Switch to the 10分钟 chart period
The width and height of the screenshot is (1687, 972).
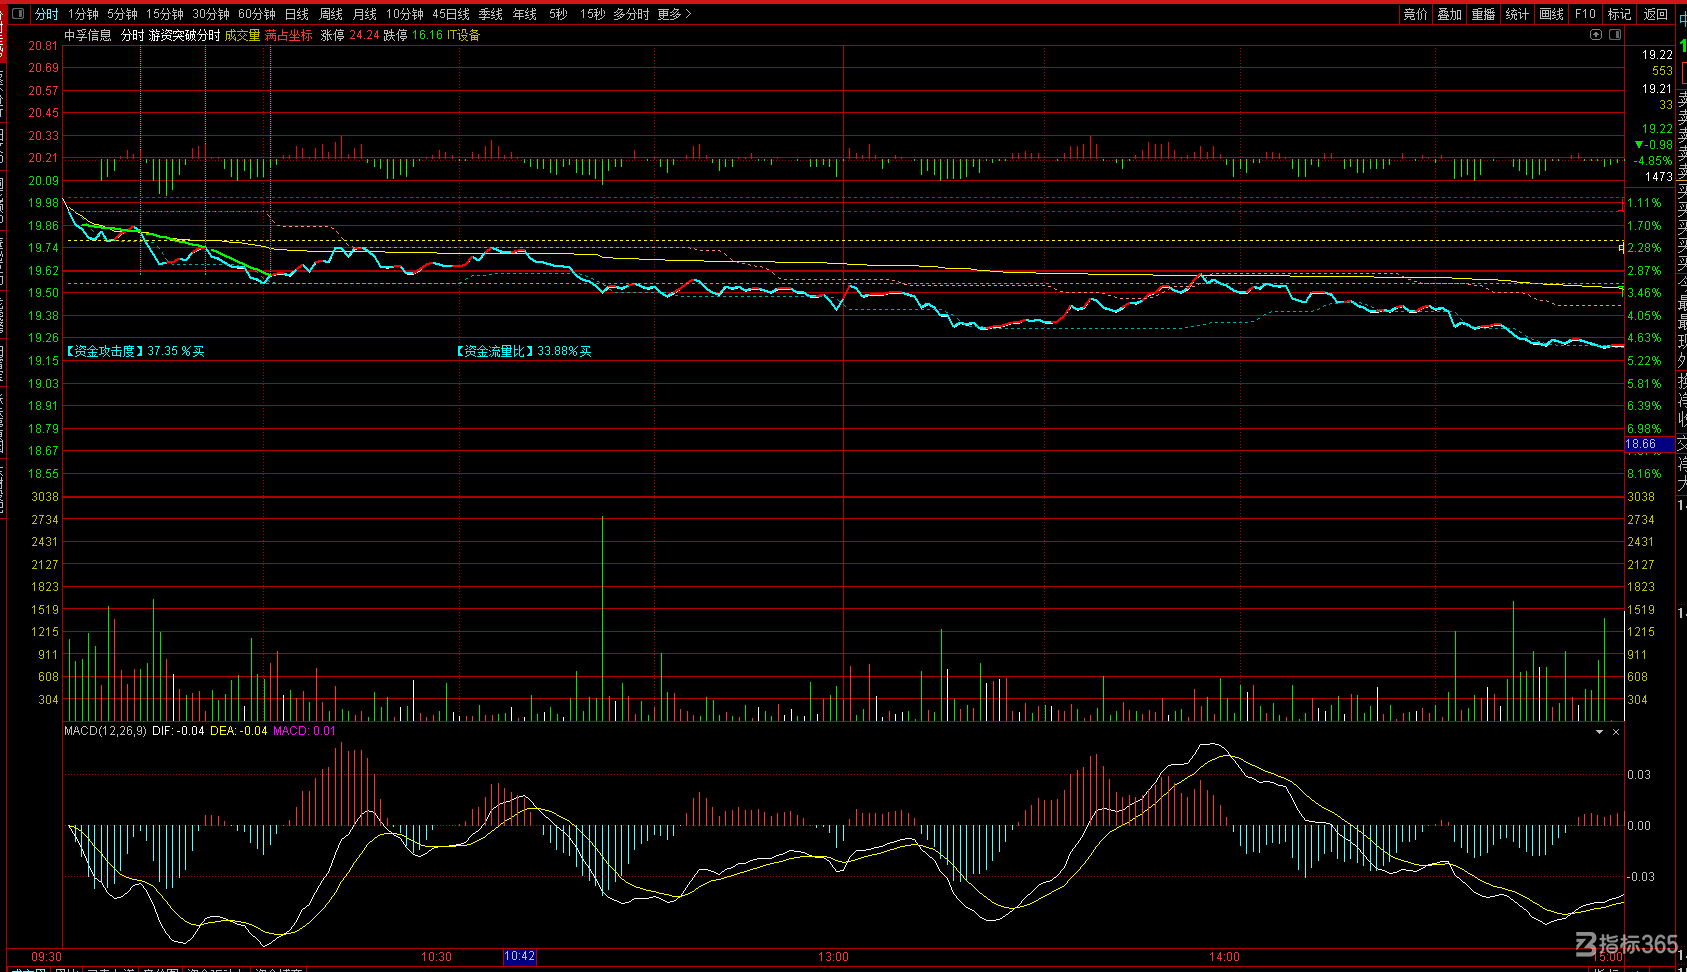tap(405, 14)
